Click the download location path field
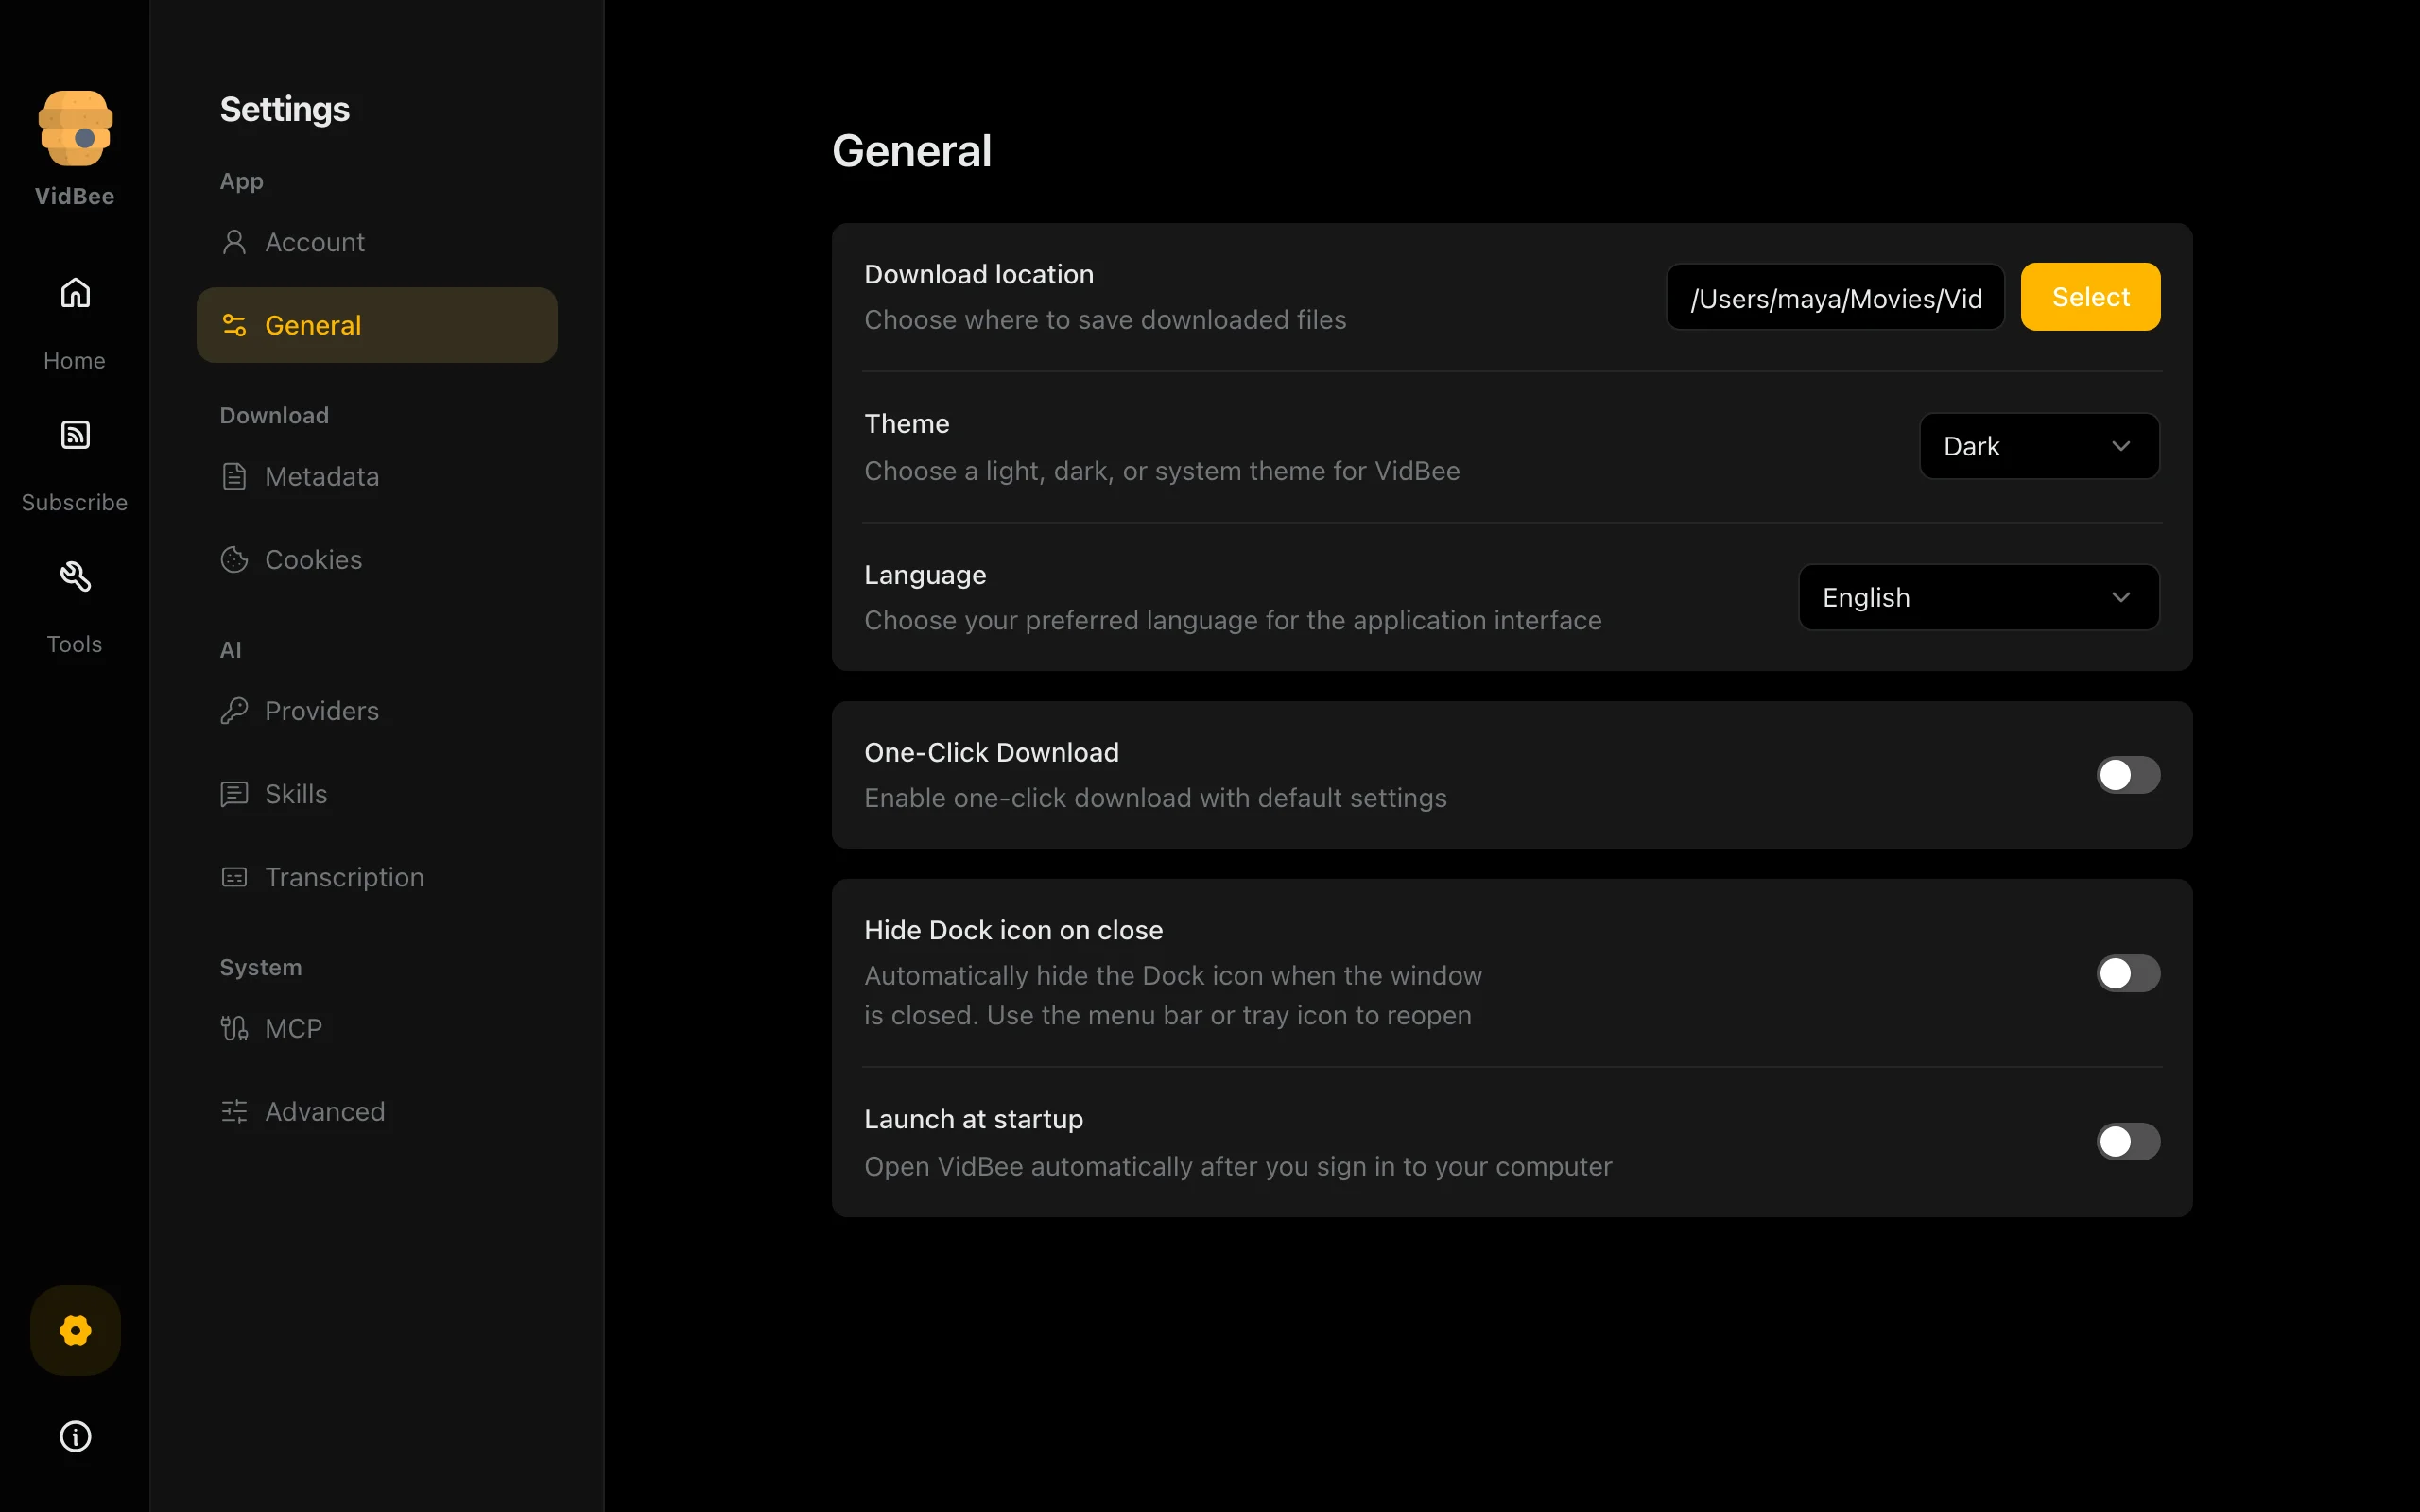The image size is (2420, 1512). (1835, 297)
